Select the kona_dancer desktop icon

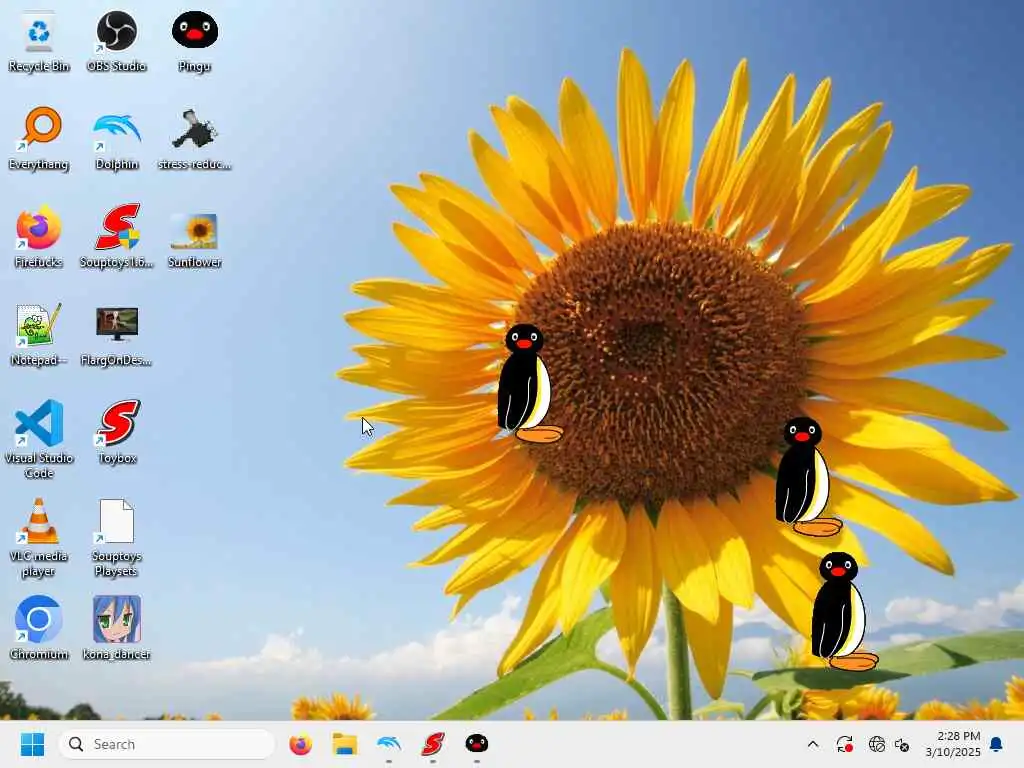pyautogui.click(x=116, y=628)
